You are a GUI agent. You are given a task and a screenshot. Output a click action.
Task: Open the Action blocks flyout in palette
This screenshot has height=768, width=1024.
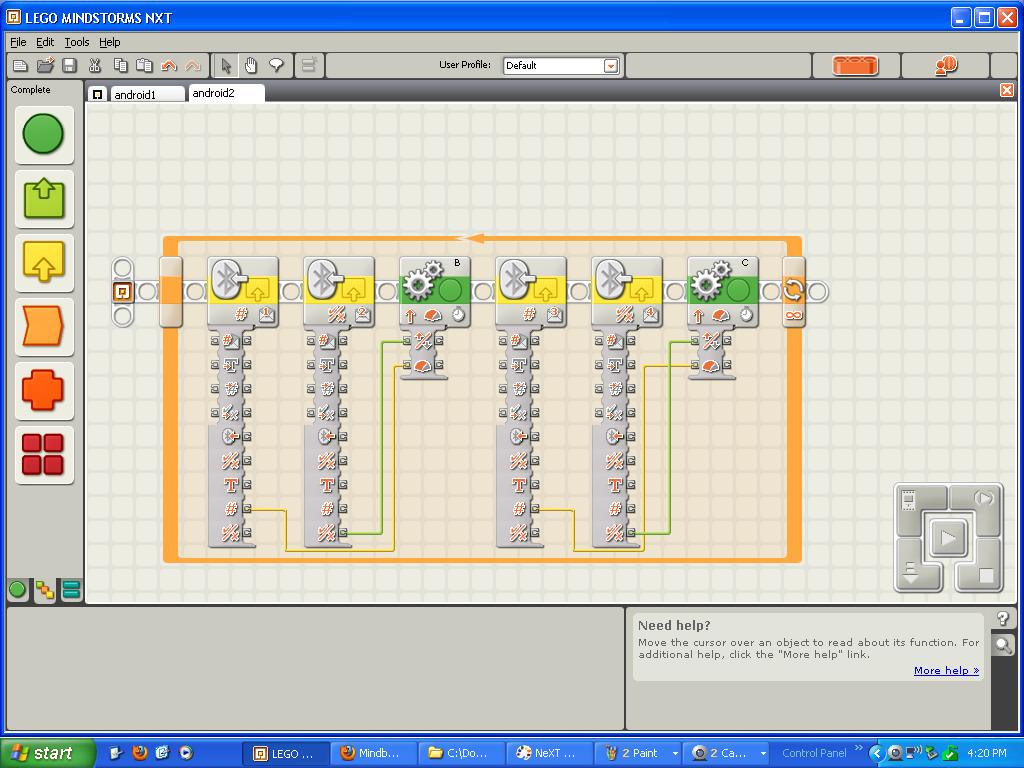point(43,198)
